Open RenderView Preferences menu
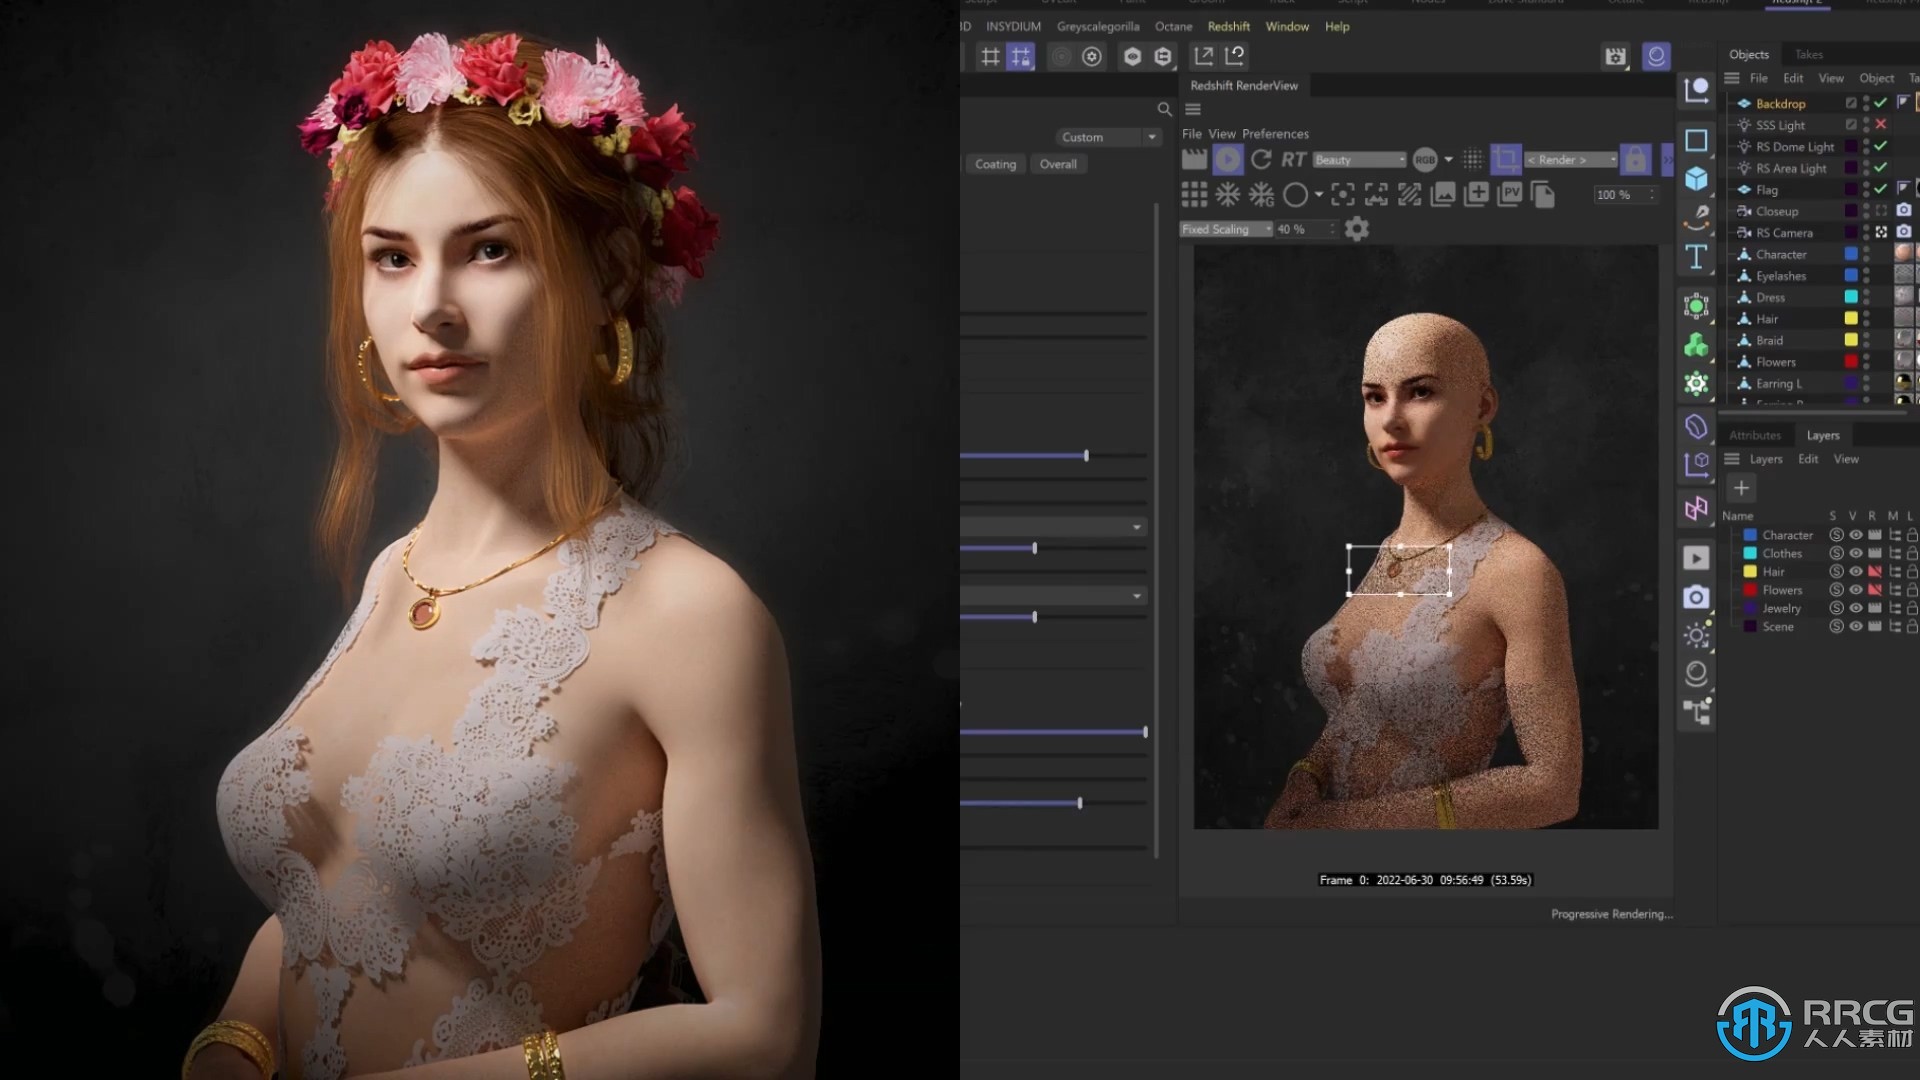Viewport: 1920px width, 1080px height. (1275, 134)
